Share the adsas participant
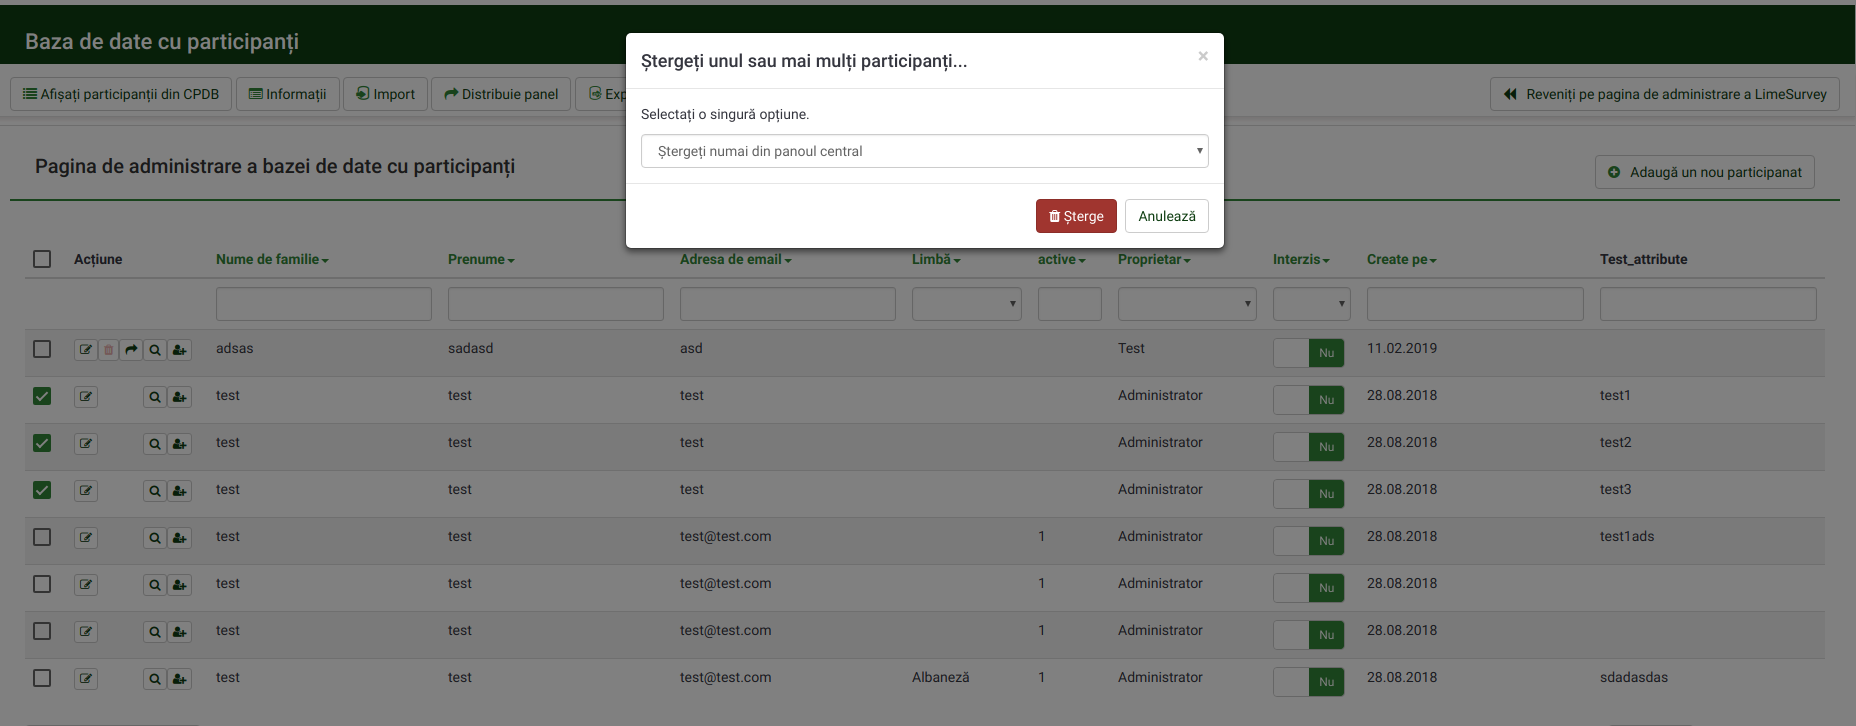The height and width of the screenshot is (726, 1856). click(131, 350)
